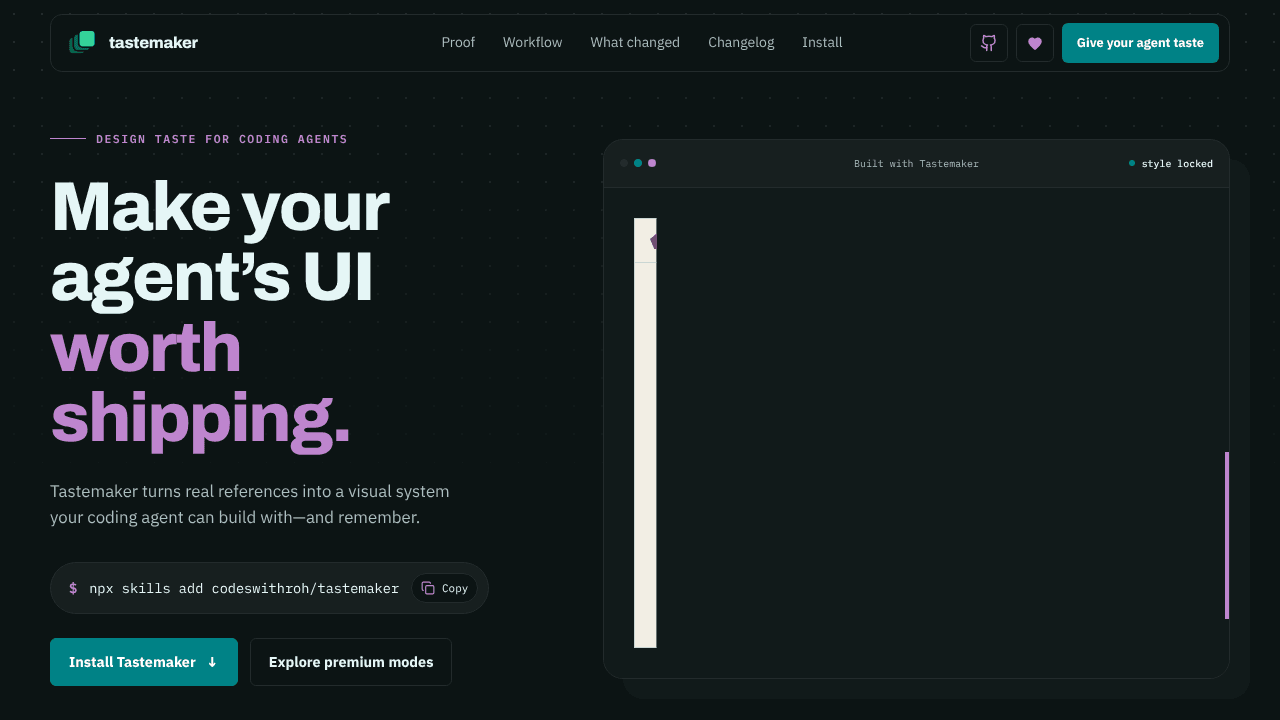Click the dollar prompt symbol in command box
The height and width of the screenshot is (720, 1280).
pos(73,588)
